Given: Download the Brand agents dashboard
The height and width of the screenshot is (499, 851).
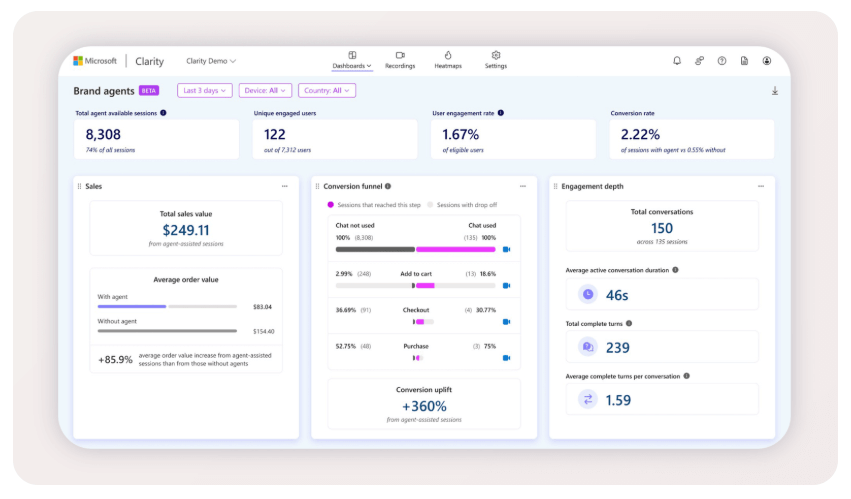Looking at the screenshot, I should click(x=775, y=91).
